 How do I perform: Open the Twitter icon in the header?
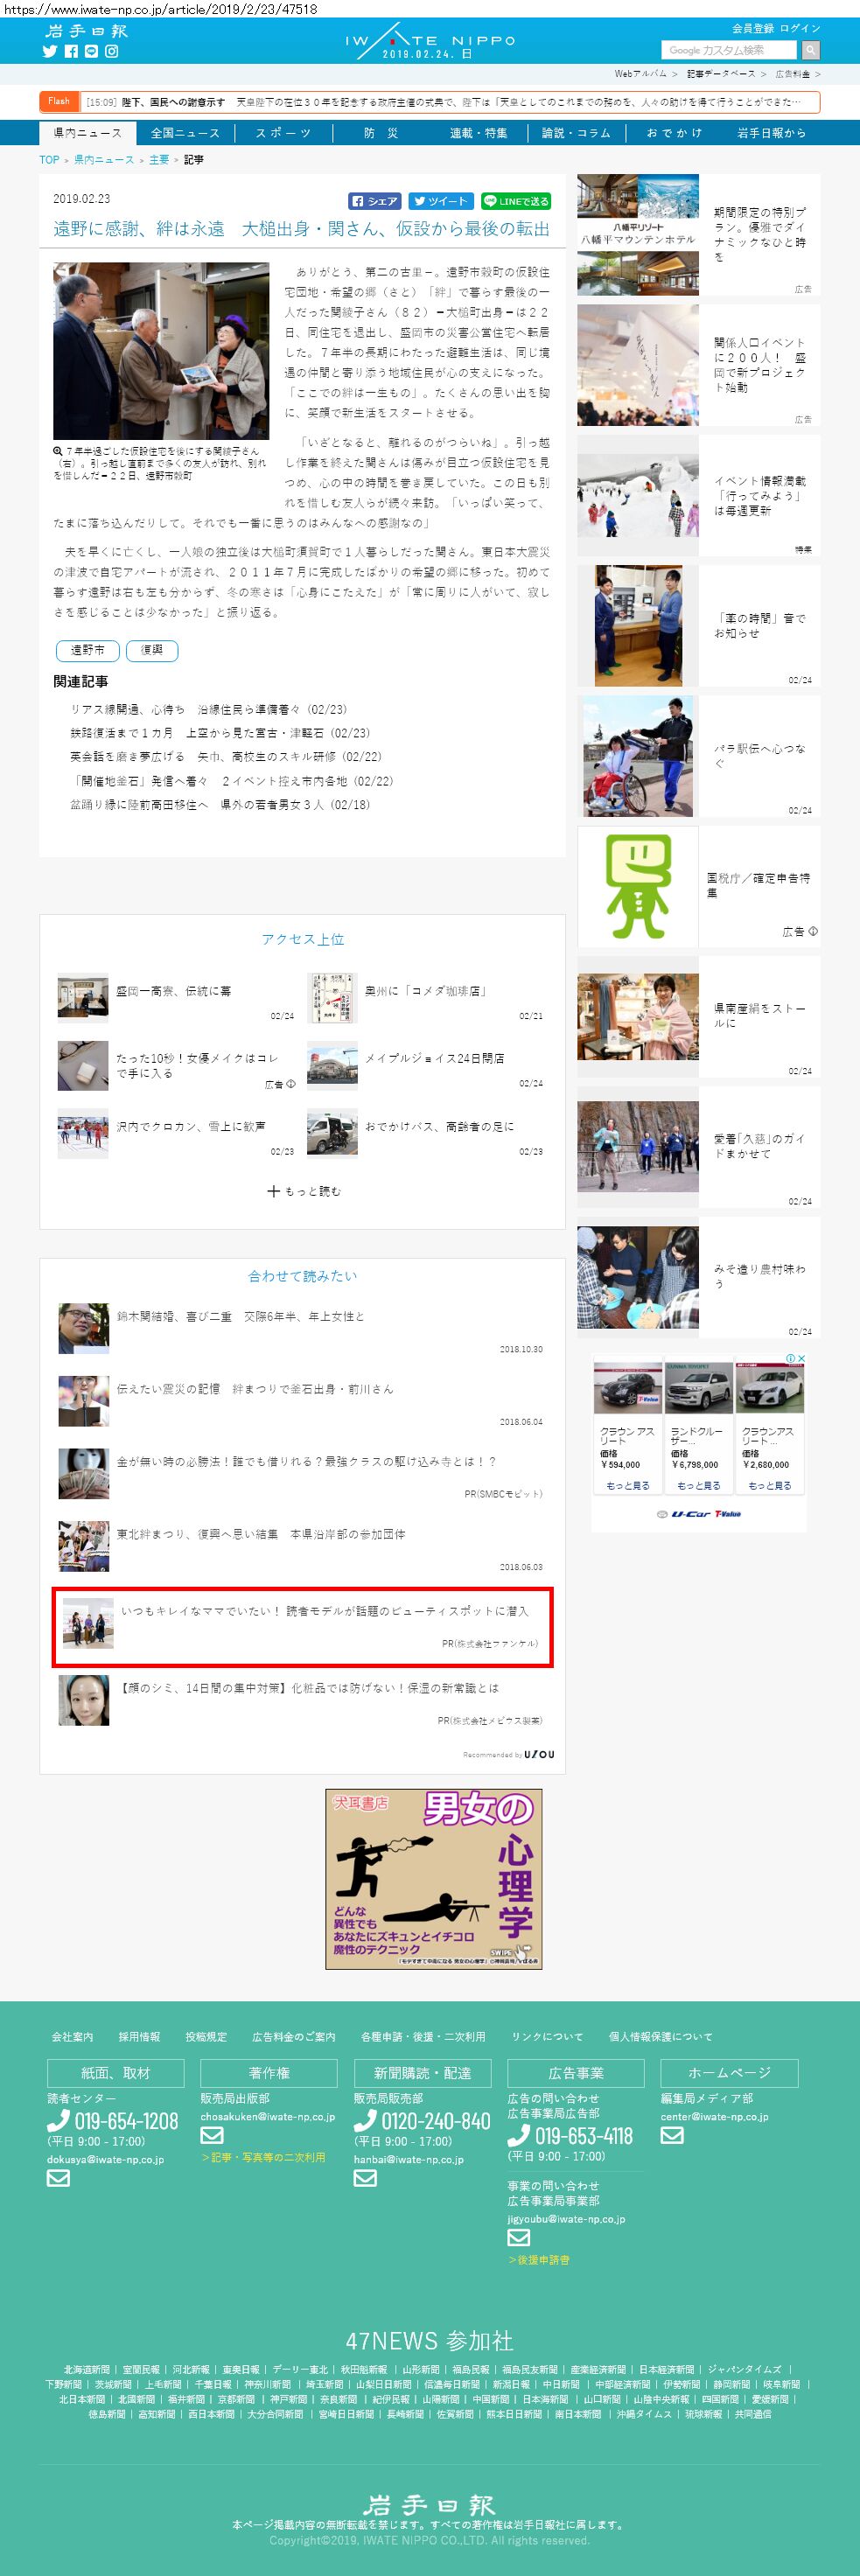click(50, 51)
